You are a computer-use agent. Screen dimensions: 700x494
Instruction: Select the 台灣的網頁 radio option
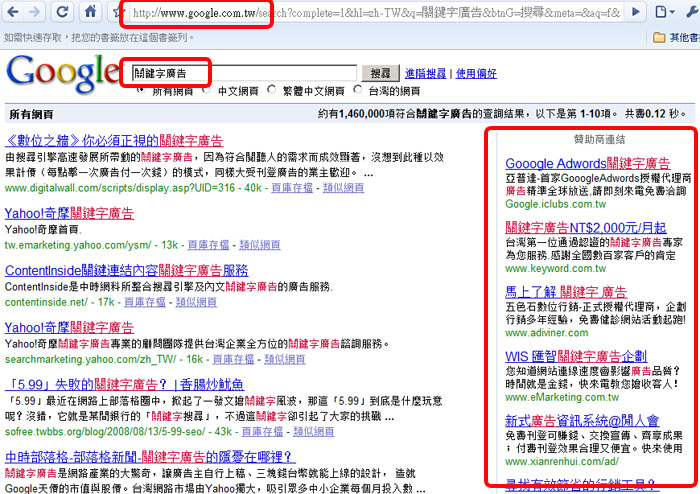357,89
